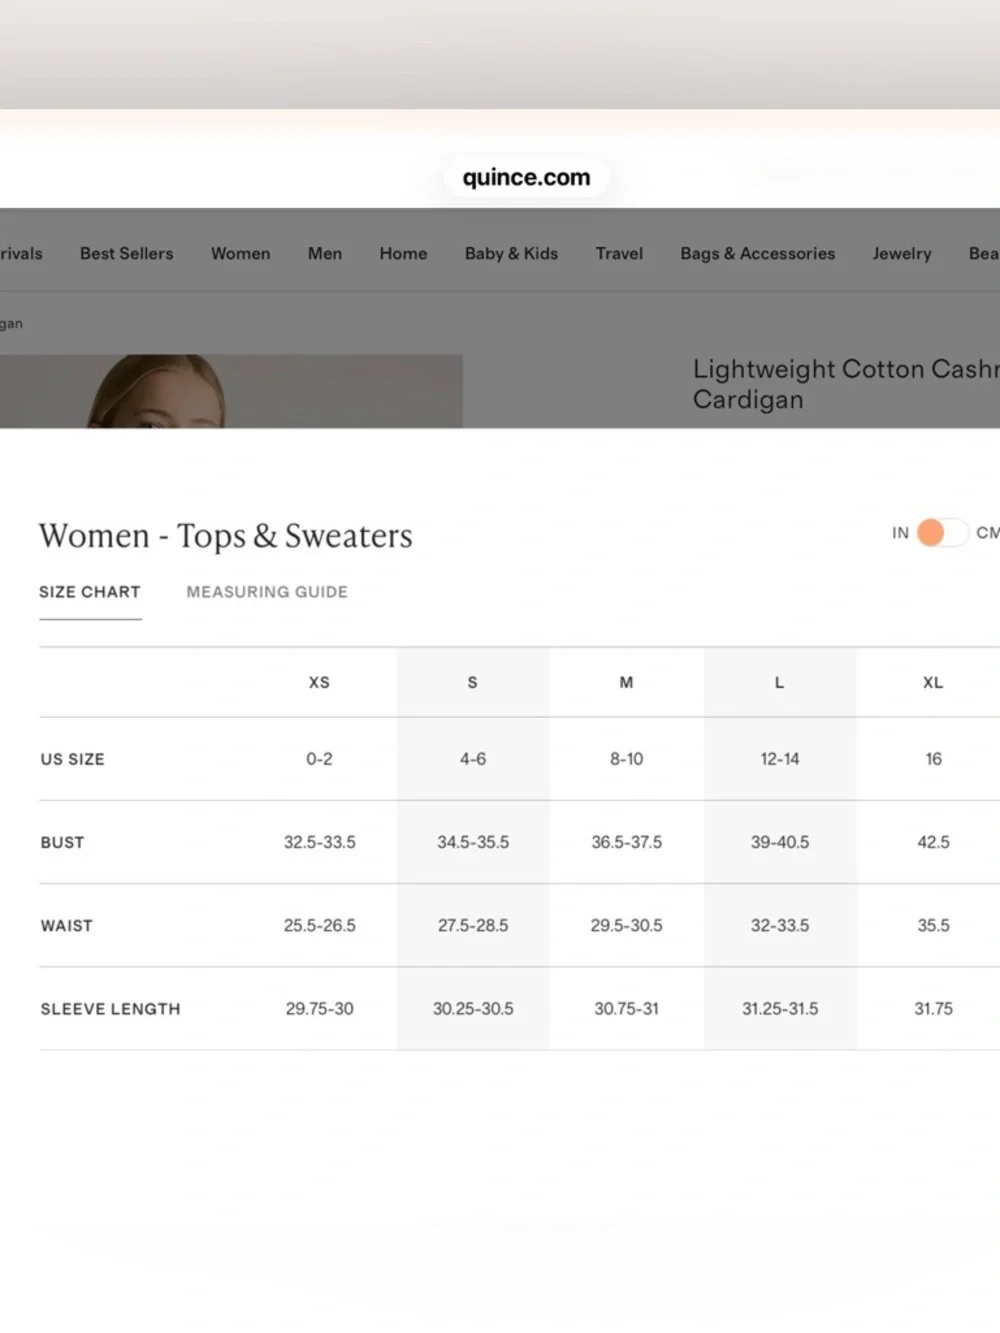Click waist value 29.5-30.5
Screen dimensions: 1000x1333
coord(627,925)
